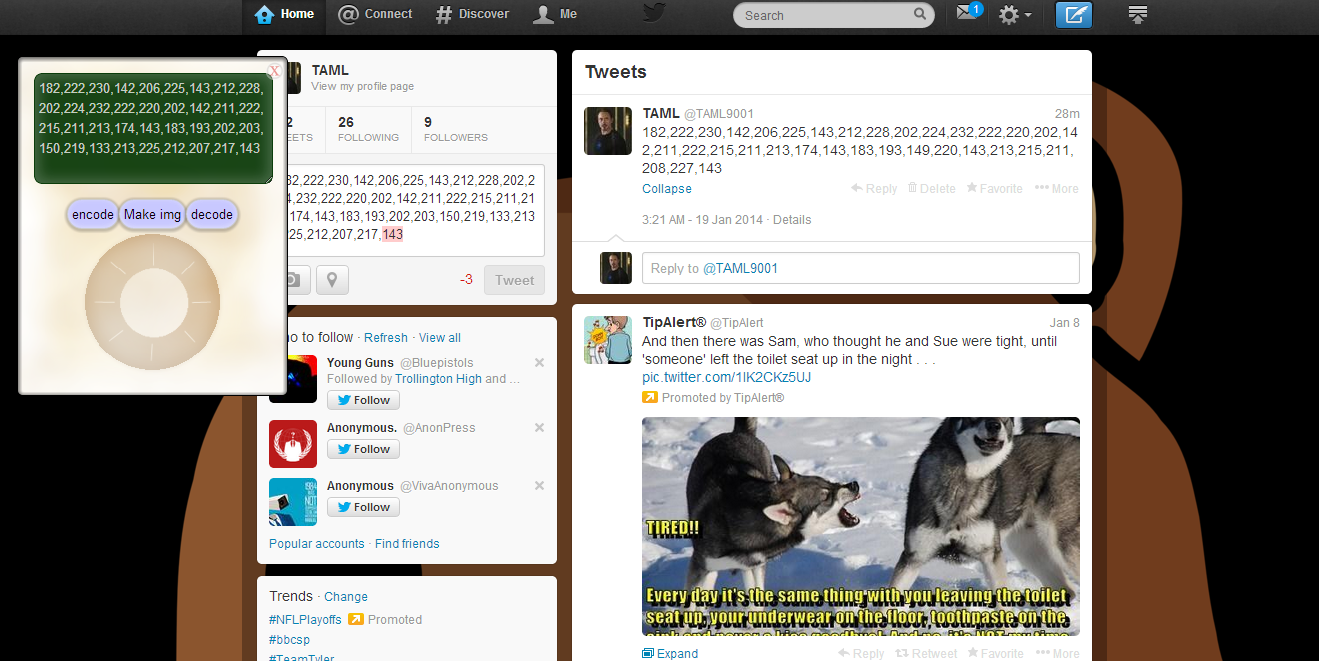1319x661 pixels.
Task: Open VivaAnonymous avatar thumbnail
Action: pyautogui.click(x=293, y=502)
